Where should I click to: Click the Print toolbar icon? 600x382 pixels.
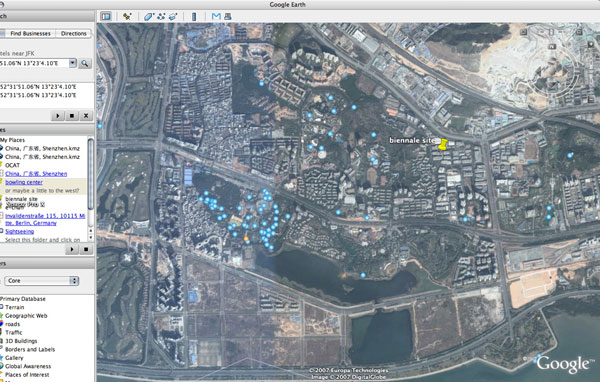[228, 16]
